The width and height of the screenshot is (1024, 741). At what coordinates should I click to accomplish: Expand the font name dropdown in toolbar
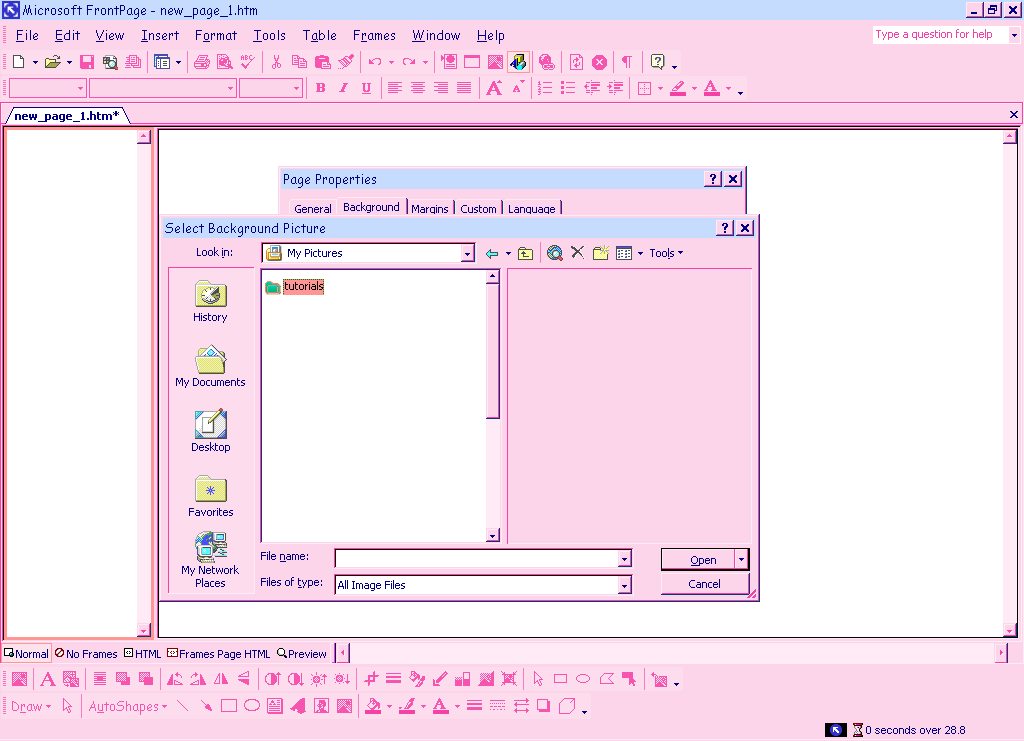click(231, 88)
